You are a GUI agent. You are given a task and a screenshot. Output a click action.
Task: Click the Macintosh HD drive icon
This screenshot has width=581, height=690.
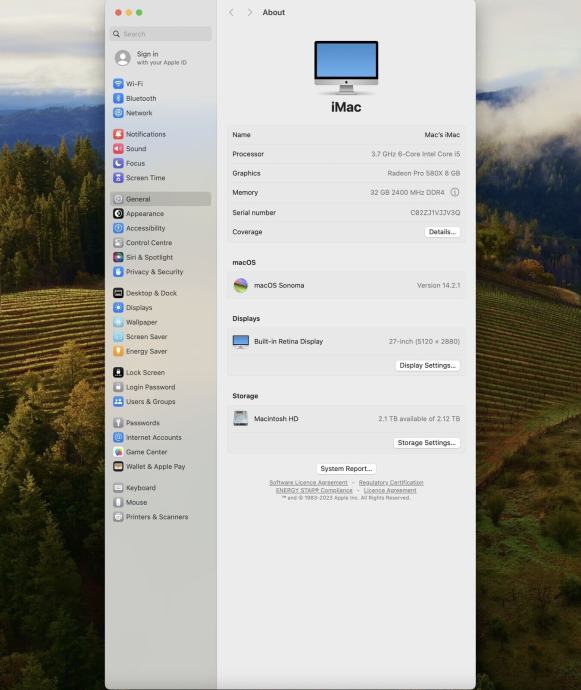[x=241, y=418]
